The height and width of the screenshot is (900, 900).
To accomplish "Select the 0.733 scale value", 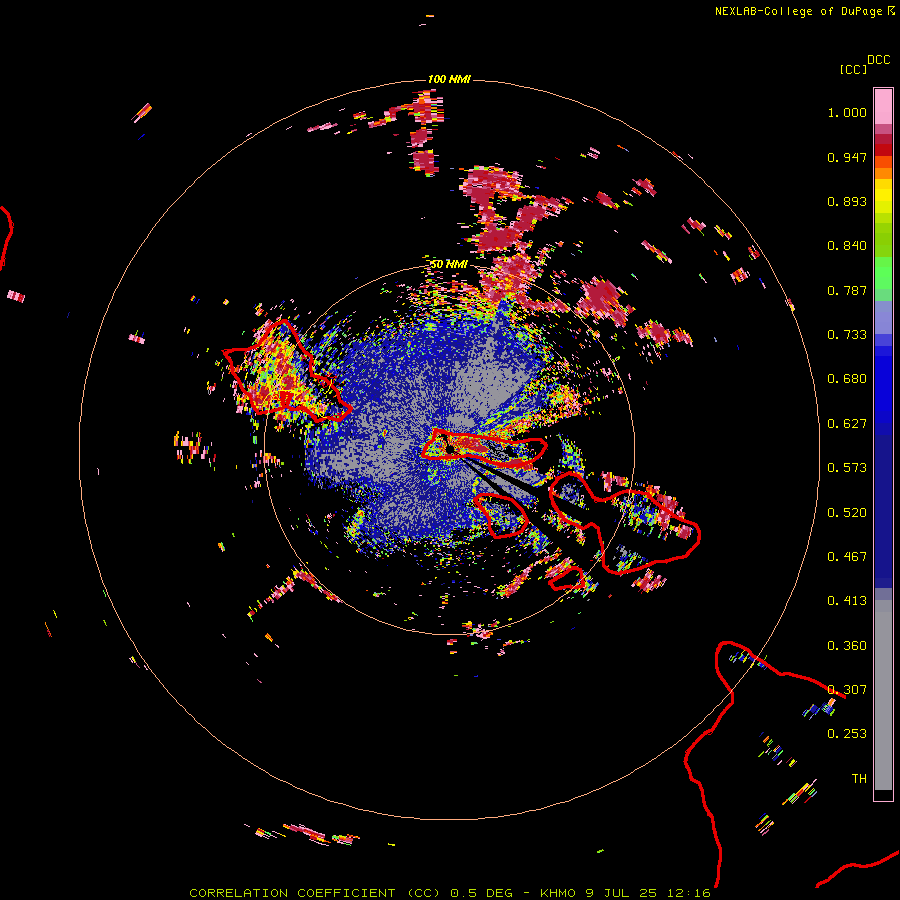I will pos(847,335).
